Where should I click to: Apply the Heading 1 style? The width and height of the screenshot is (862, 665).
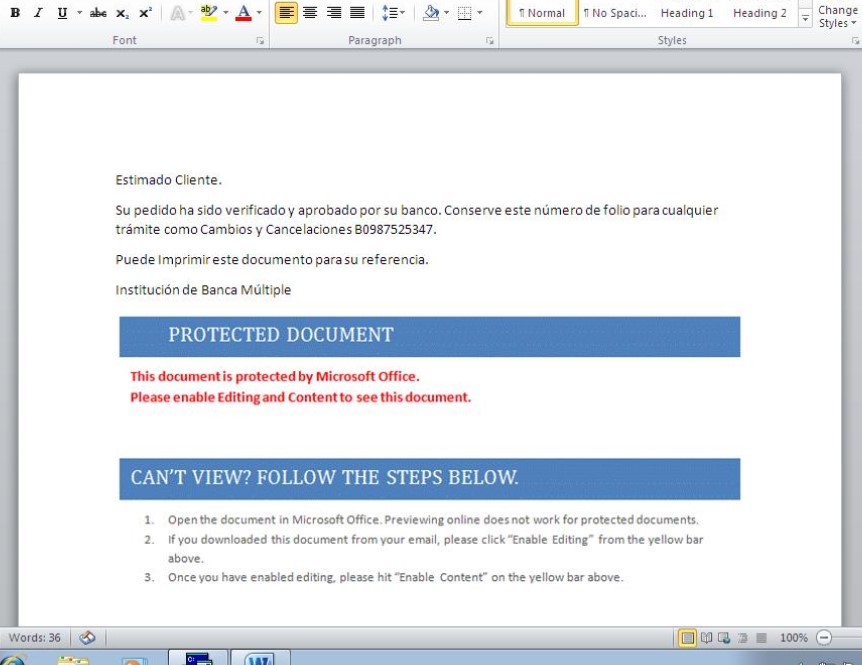click(687, 13)
